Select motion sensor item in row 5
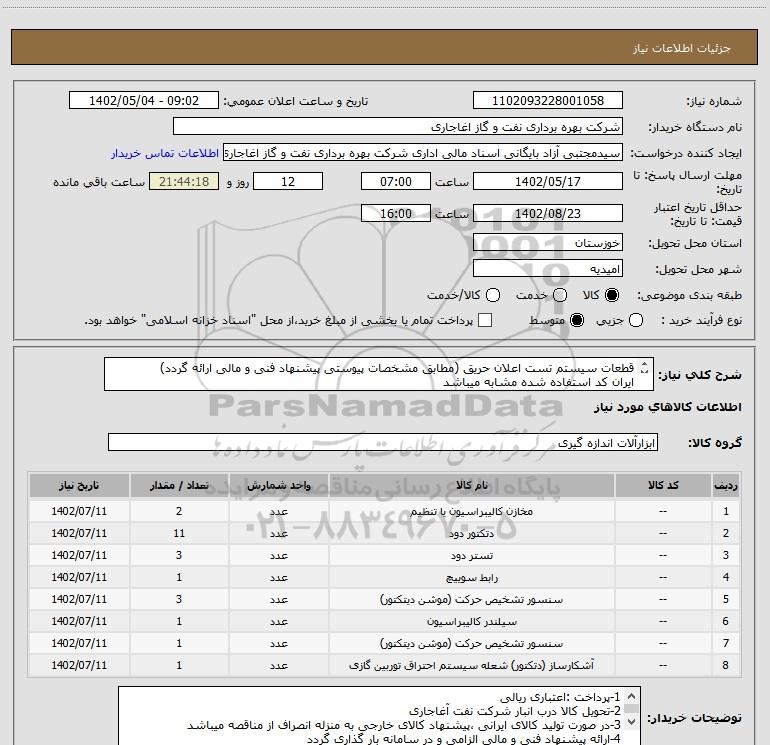The height and width of the screenshot is (745, 770). pyautogui.click(x=471, y=600)
